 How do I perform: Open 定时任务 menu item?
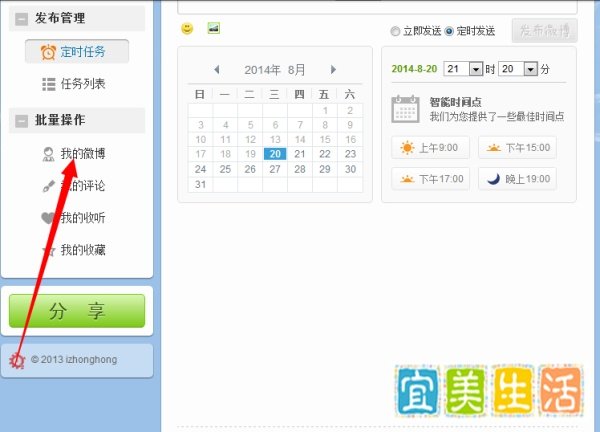pyautogui.click(x=77, y=52)
